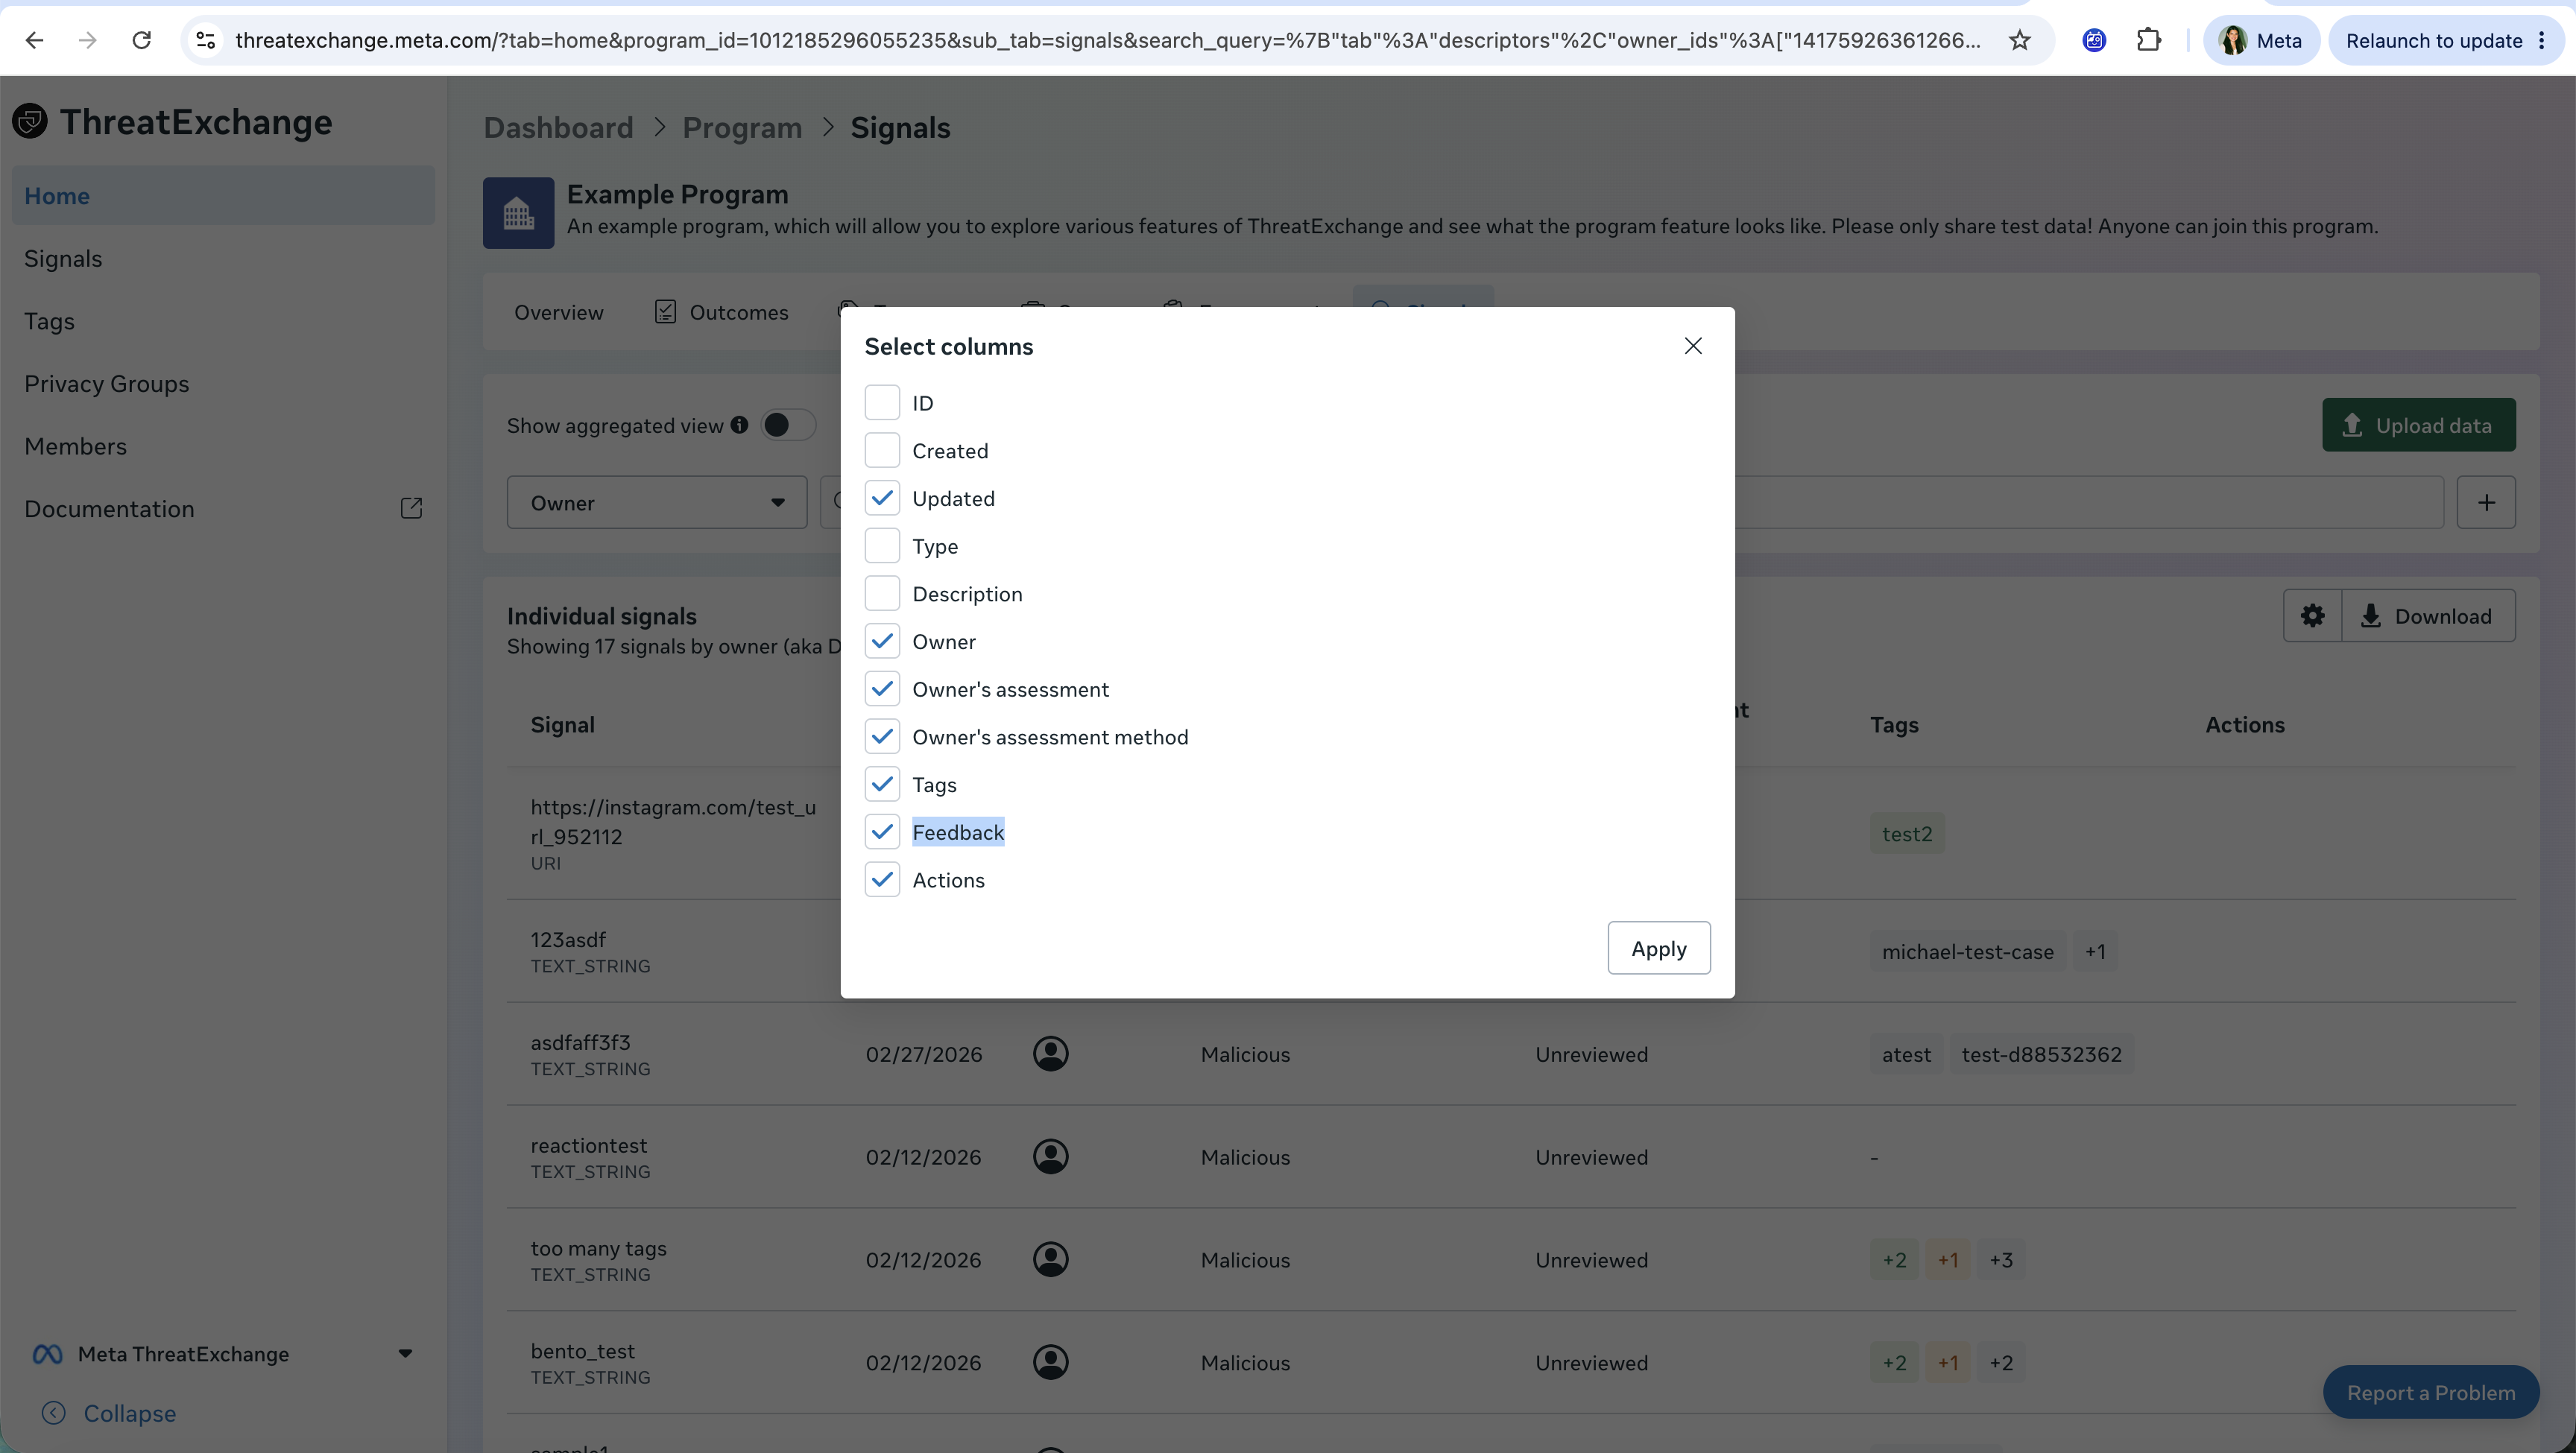Click the site information icon in address bar

pyautogui.click(x=205, y=40)
